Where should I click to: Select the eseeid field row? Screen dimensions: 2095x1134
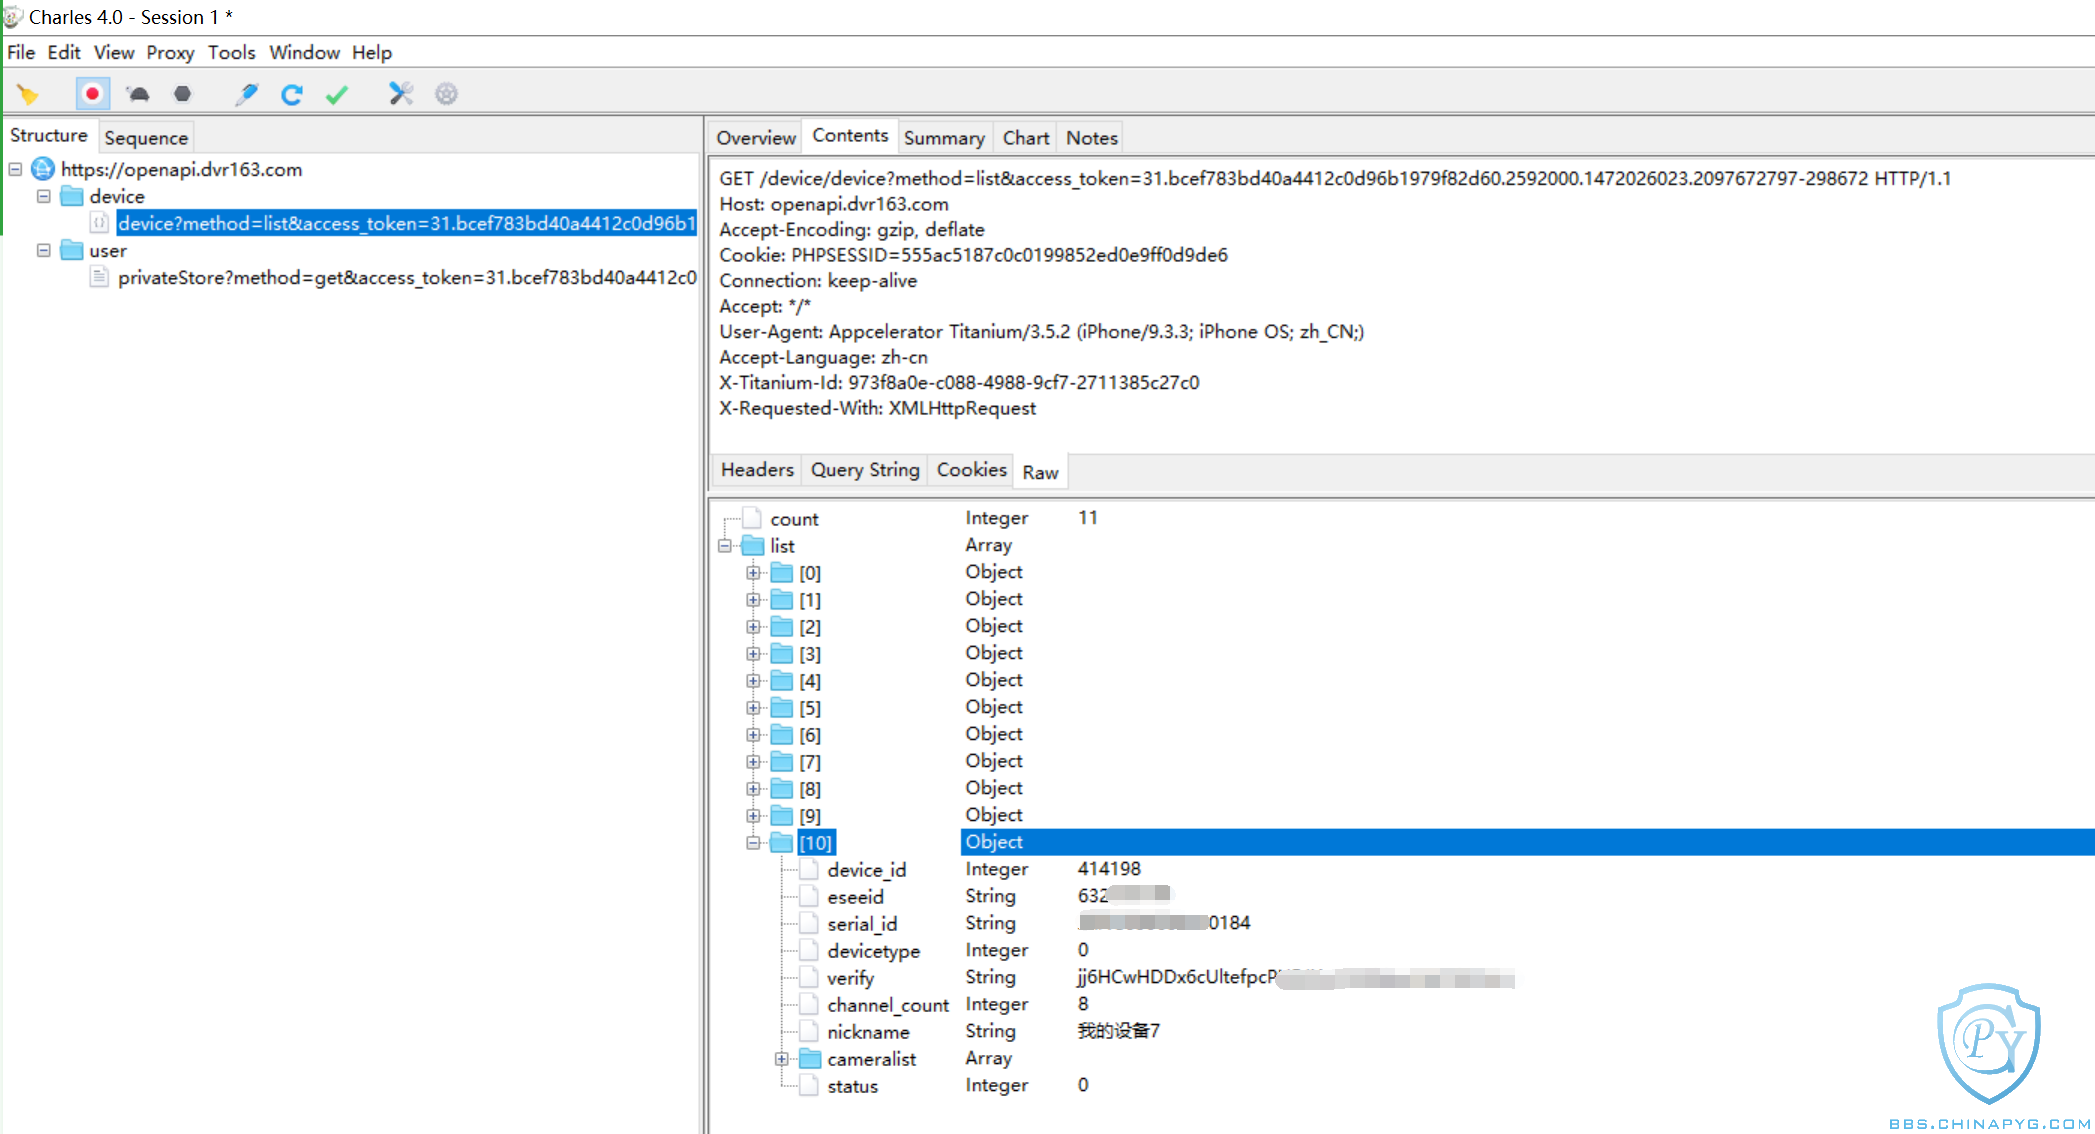coord(1400,897)
